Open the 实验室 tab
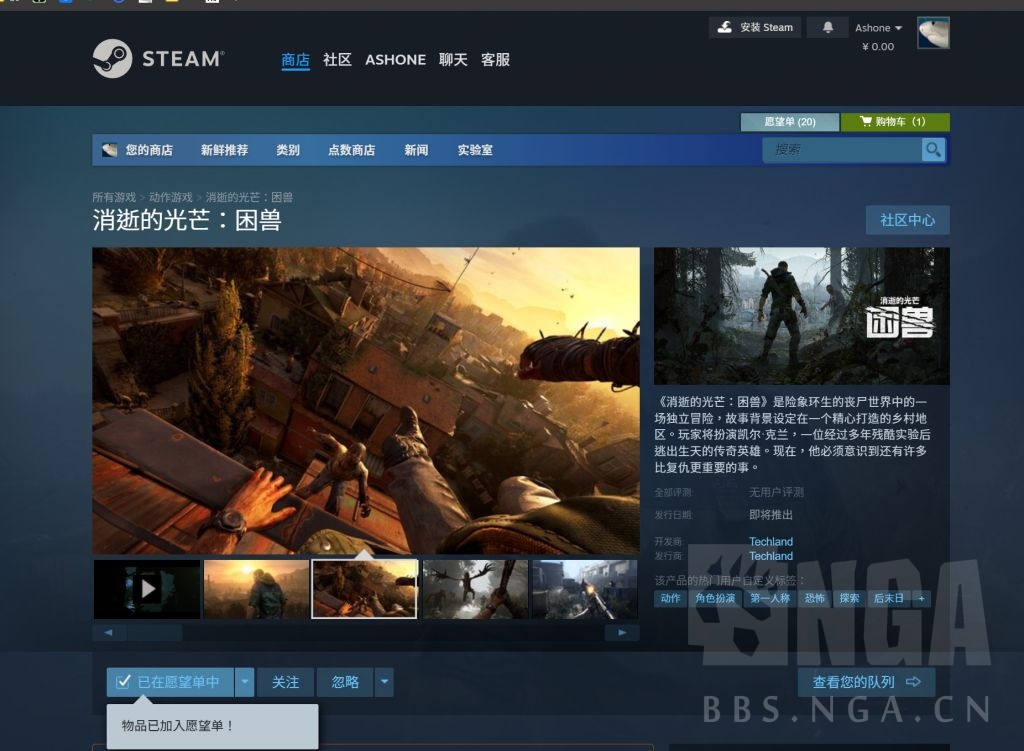The height and width of the screenshot is (751, 1024). click(x=475, y=150)
